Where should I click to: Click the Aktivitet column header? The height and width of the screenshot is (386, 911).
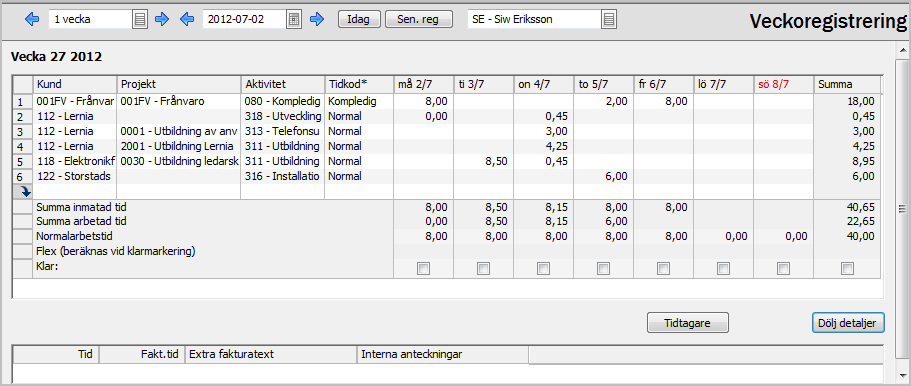pyautogui.click(x=282, y=84)
